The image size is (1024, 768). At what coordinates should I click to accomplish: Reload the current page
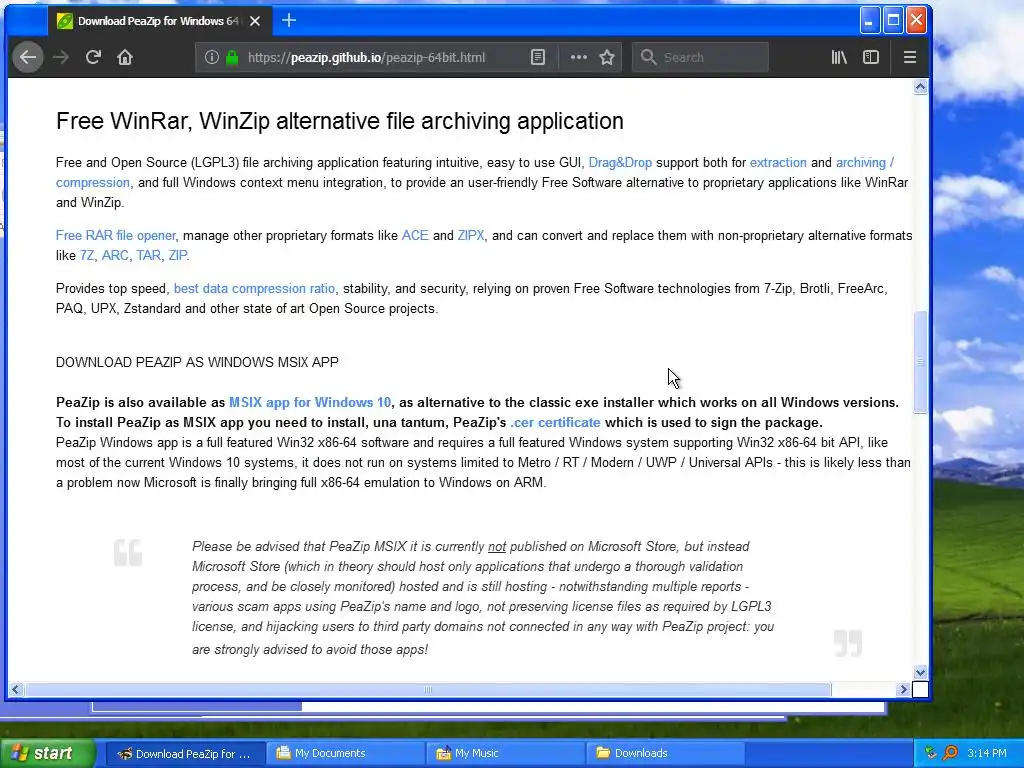pyautogui.click(x=93, y=57)
